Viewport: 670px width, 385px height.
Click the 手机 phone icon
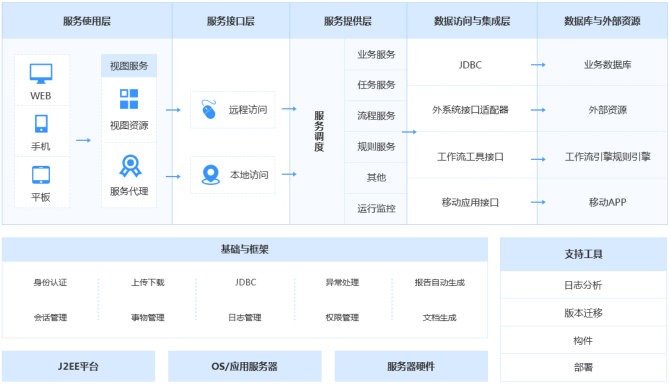tap(41, 124)
